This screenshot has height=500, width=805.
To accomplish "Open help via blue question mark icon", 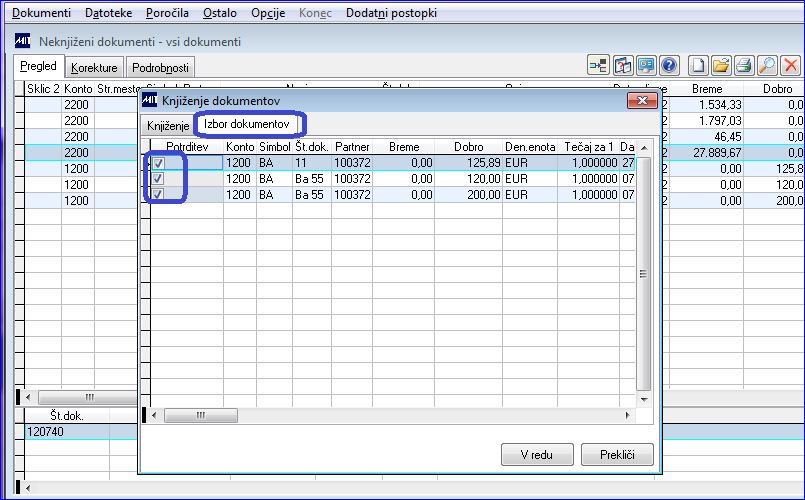I will [669, 66].
